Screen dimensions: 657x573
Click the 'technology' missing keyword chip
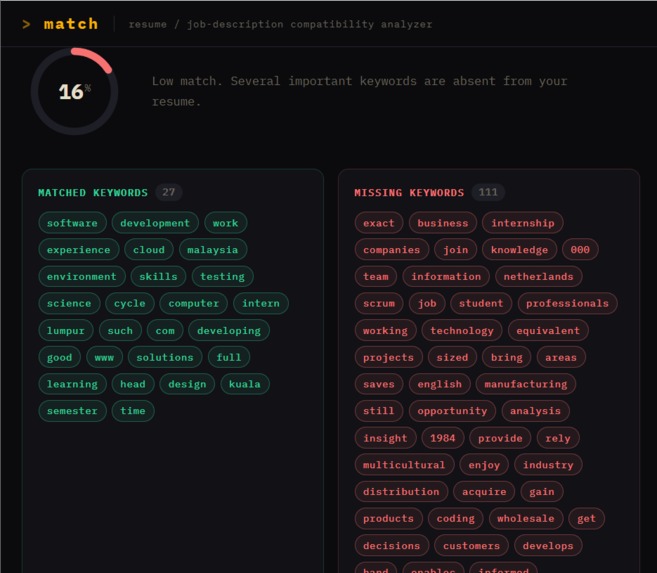462,330
